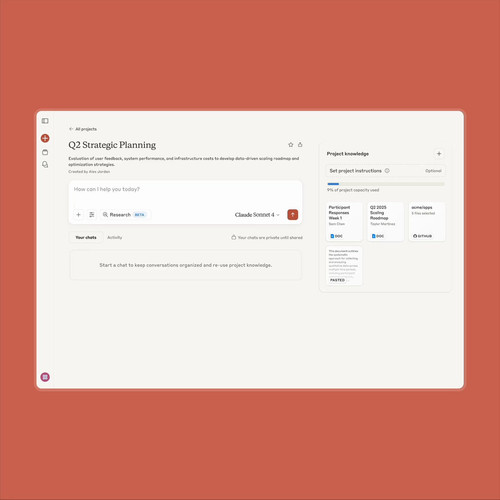Click the 'Project knowledge' heading
This screenshot has height=500, width=500.
click(x=348, y=154)
